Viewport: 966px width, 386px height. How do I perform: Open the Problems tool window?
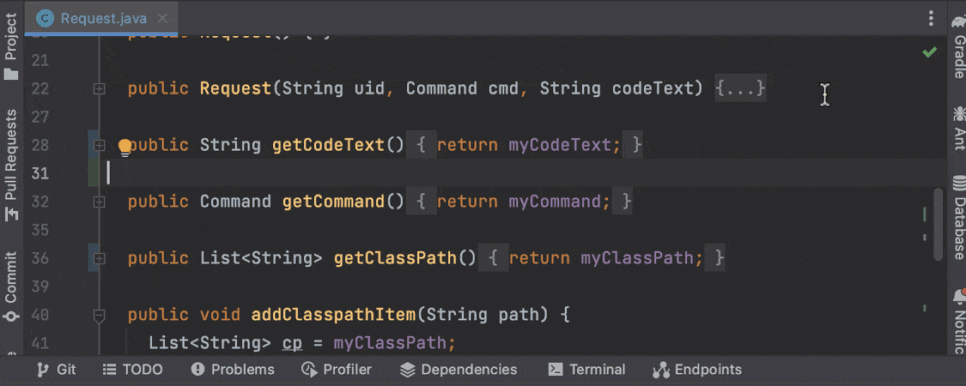click(x=232, y=369)
